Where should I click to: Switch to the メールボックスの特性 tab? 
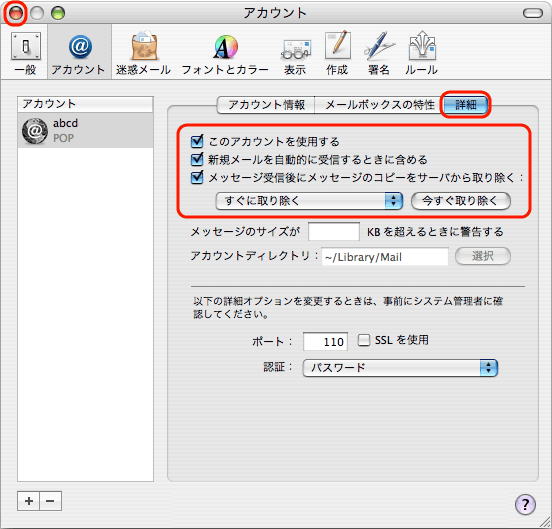click(x=379, y=105)
